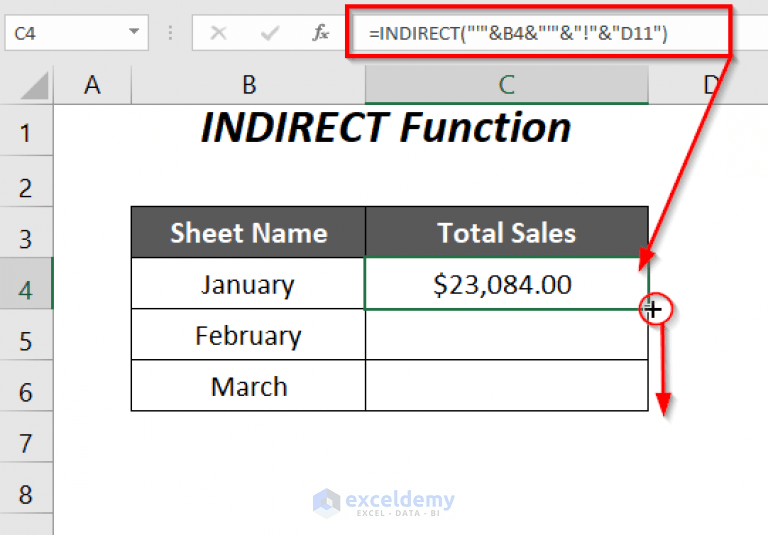
Task: Select row 2 header
Action: click(x=26, y=182)
